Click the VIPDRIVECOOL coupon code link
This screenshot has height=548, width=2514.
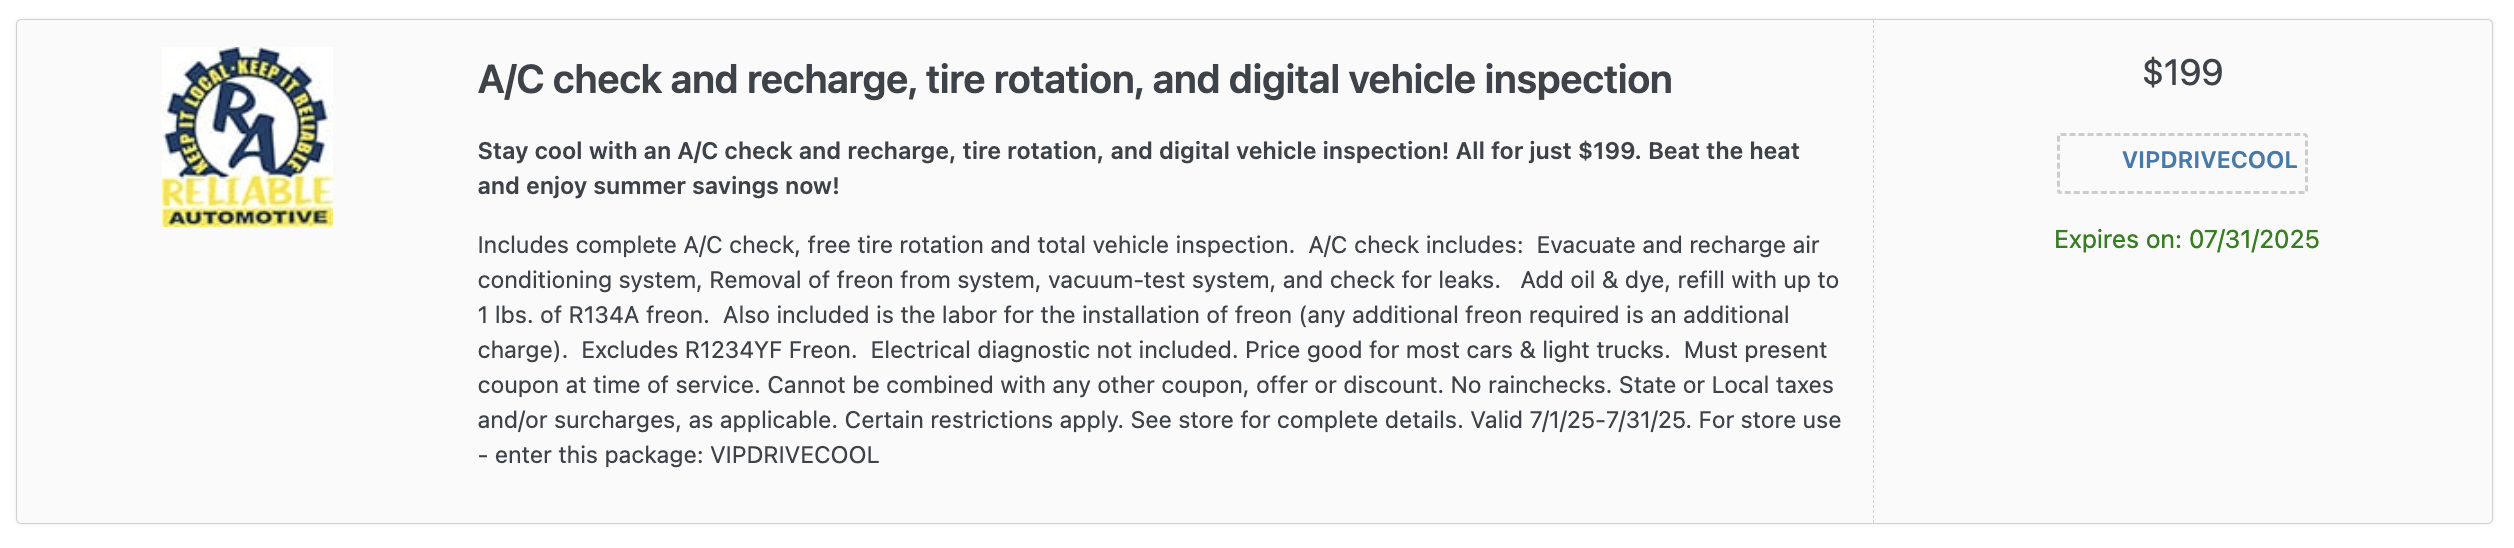tap(2209, 160)
